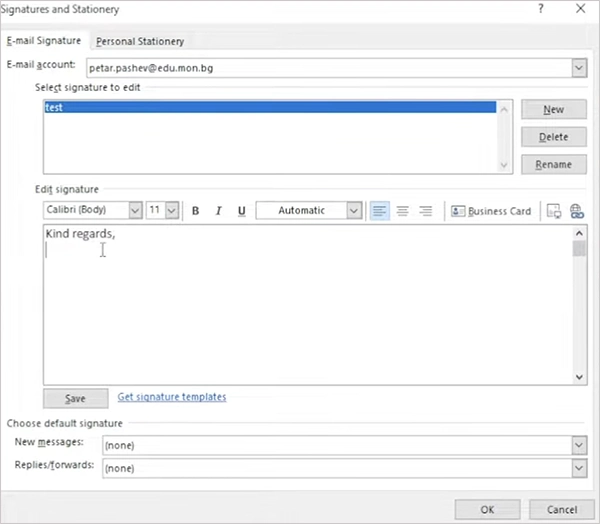The width and height of the screenshot is (600, 524).
Task: Open the font size 11 dropdown
Action: pyautogui.click(x=172, y=210)
